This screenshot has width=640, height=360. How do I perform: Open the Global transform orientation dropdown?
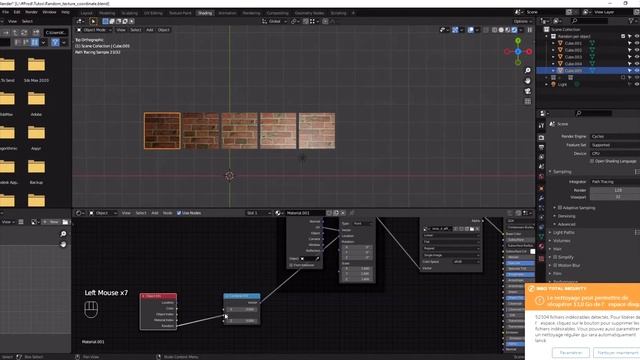(x=275, y=21)
